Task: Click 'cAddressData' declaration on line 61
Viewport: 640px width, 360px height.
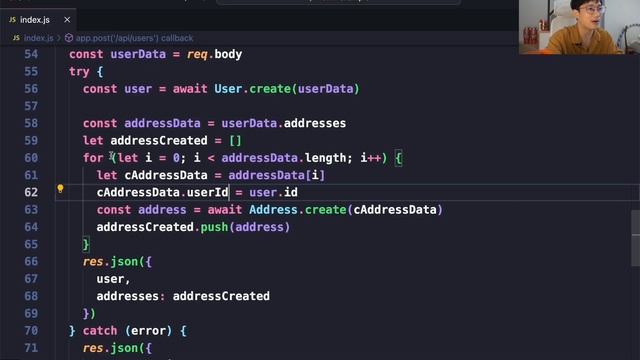Action: [166, 175]
